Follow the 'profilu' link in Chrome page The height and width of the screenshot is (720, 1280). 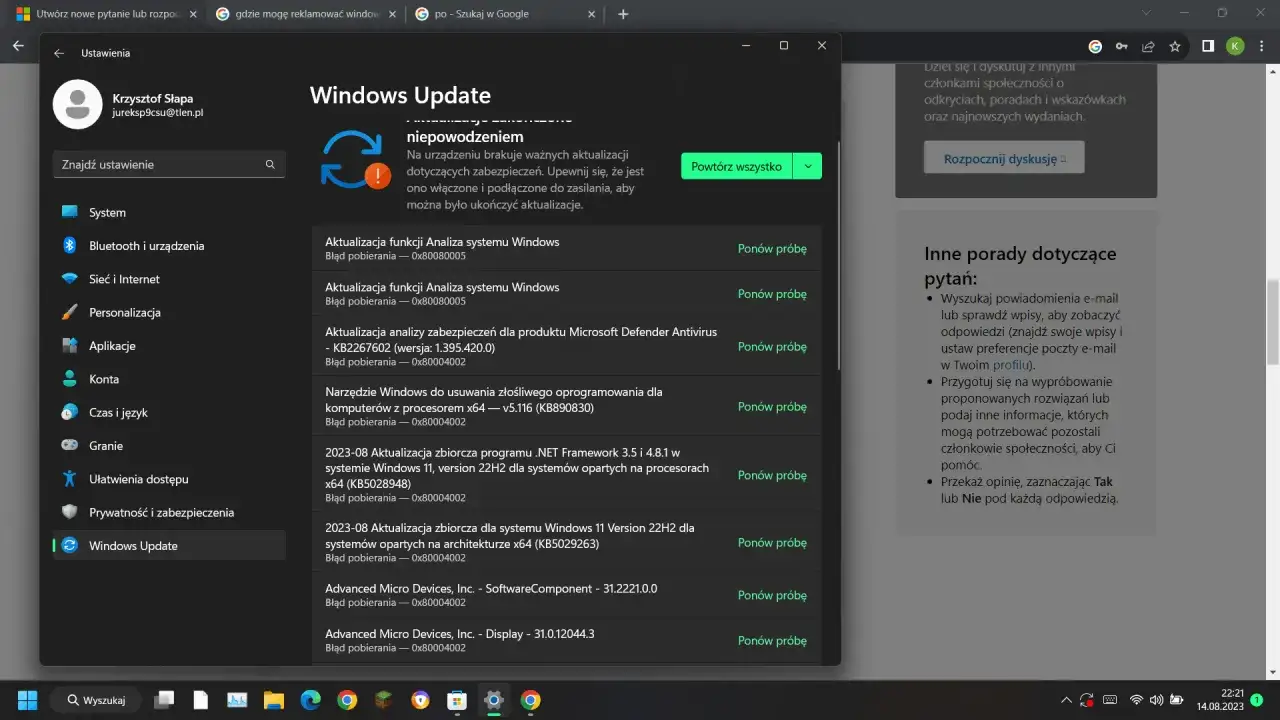[1010, 365]
